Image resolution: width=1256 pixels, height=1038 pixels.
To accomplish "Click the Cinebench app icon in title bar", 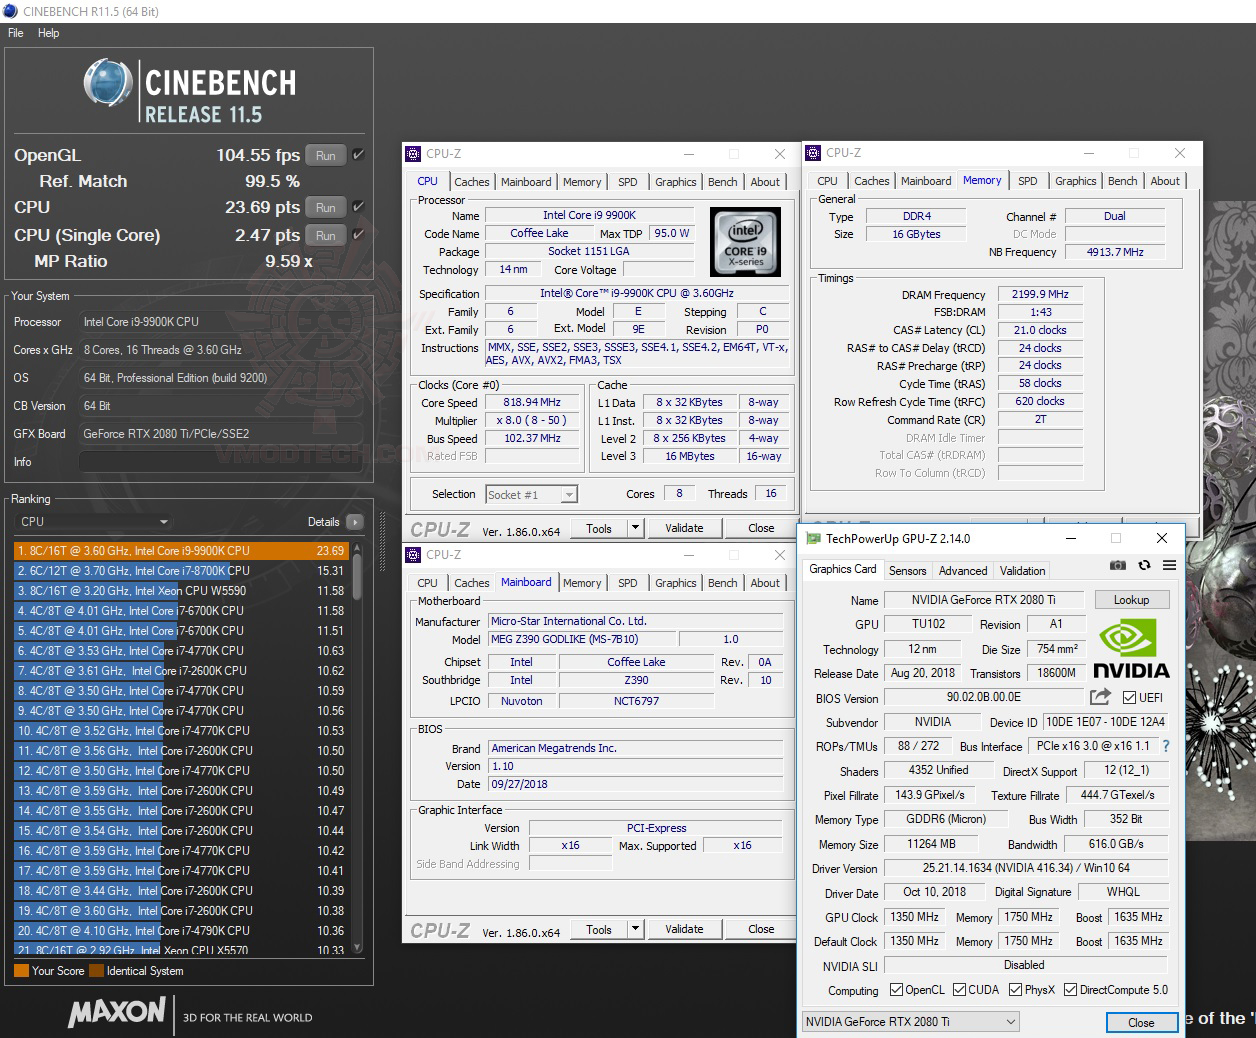I will pyautogui.click(x=10, y=11).
